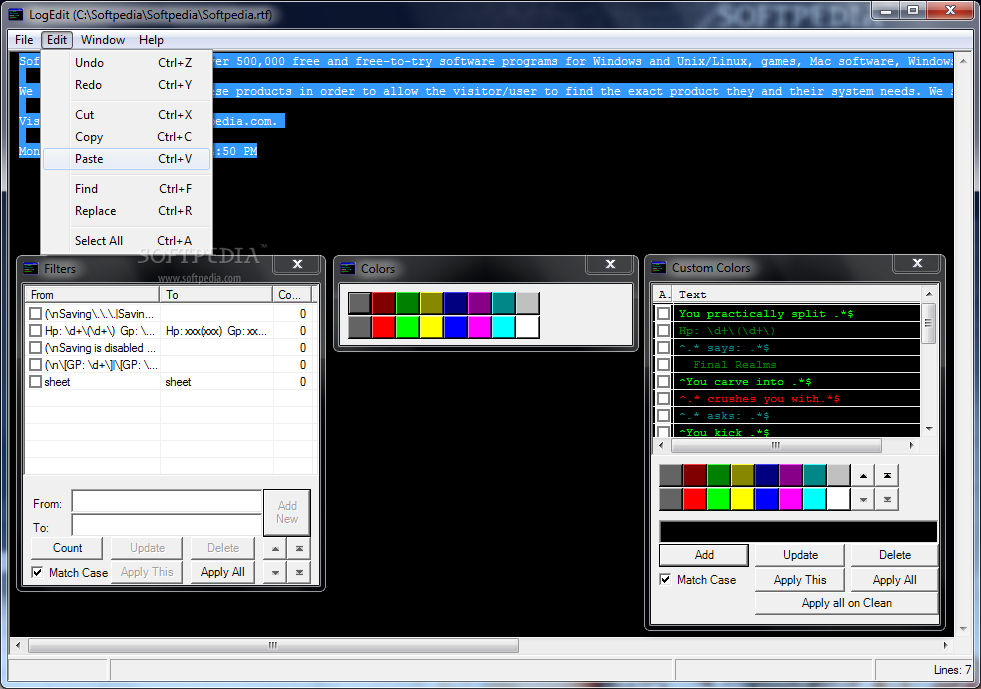Viewport: 981px width, 689px height.
Task: Pick dark green swatch in Colors panel
Action: pyautogui.click(x=407, y=304)
